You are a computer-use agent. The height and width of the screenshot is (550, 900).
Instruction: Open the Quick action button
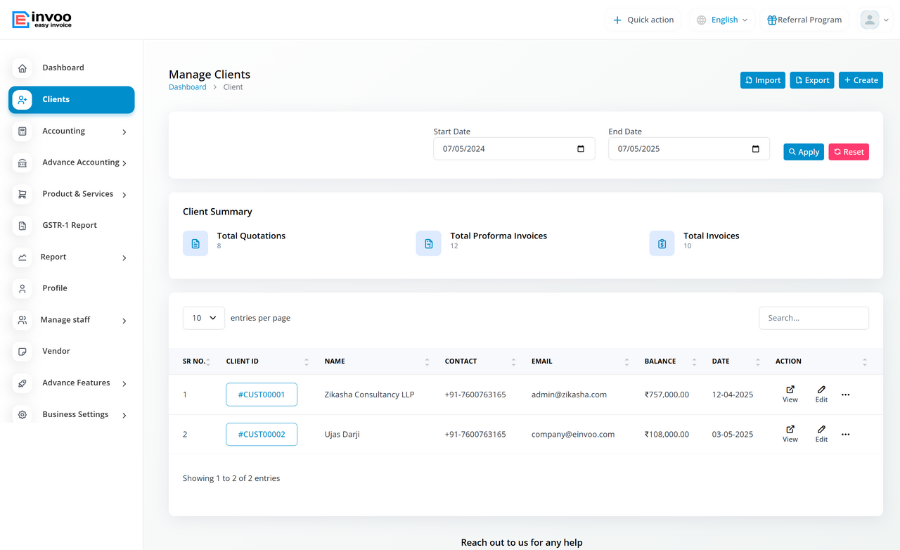pyautogui.click(x=643, y=20)
